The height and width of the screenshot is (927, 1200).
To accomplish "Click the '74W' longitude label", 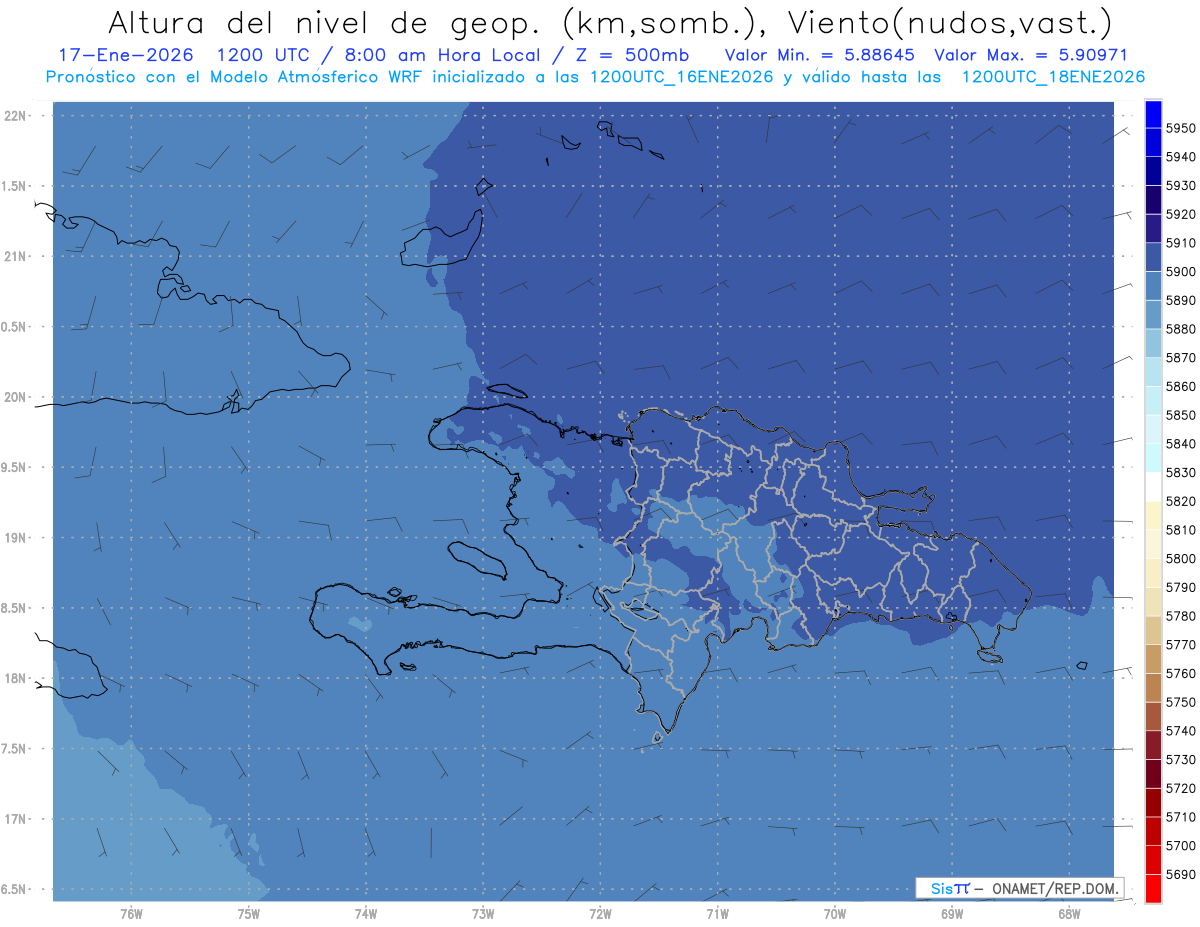I will click(x=365, y=913).
